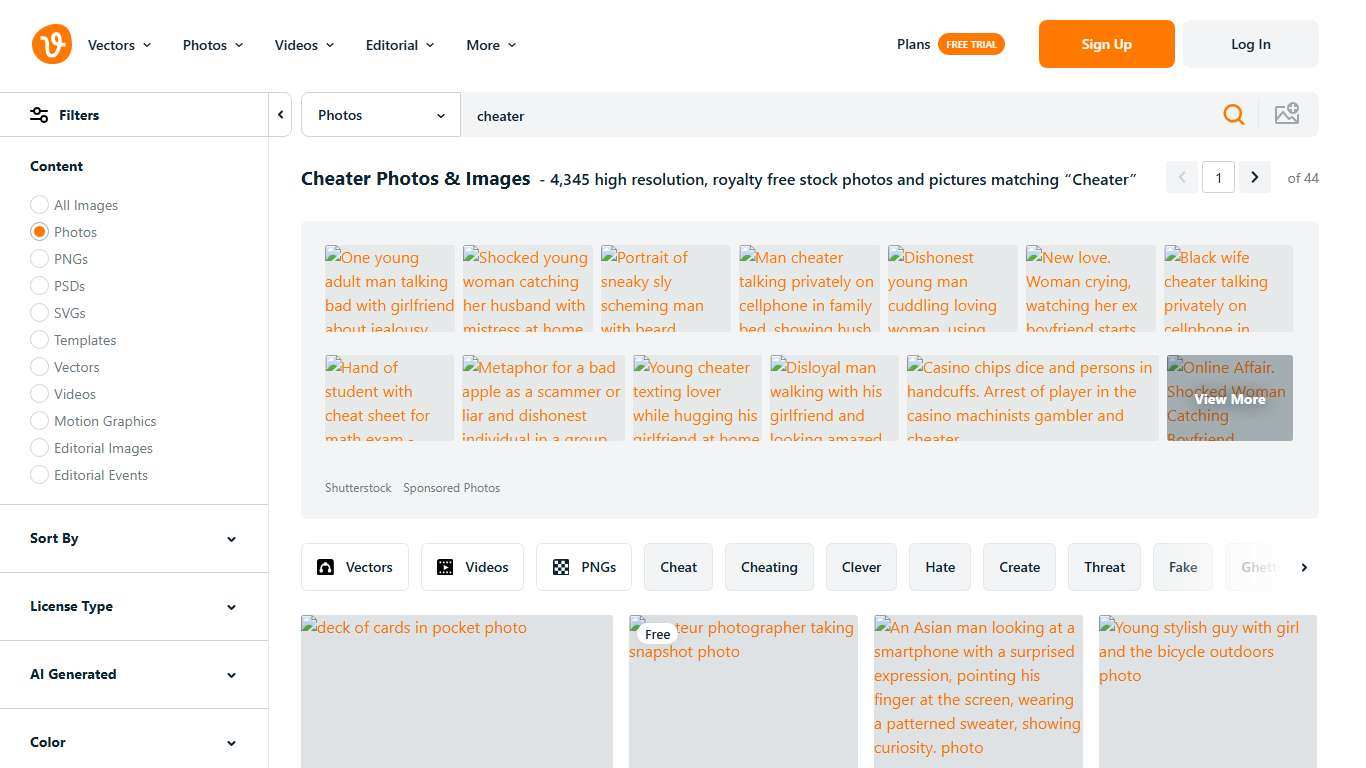Viewport: 1366px width, 768px height.
Task: Click the Filters icon in the sidebar
Action: [x=39, y=114]
